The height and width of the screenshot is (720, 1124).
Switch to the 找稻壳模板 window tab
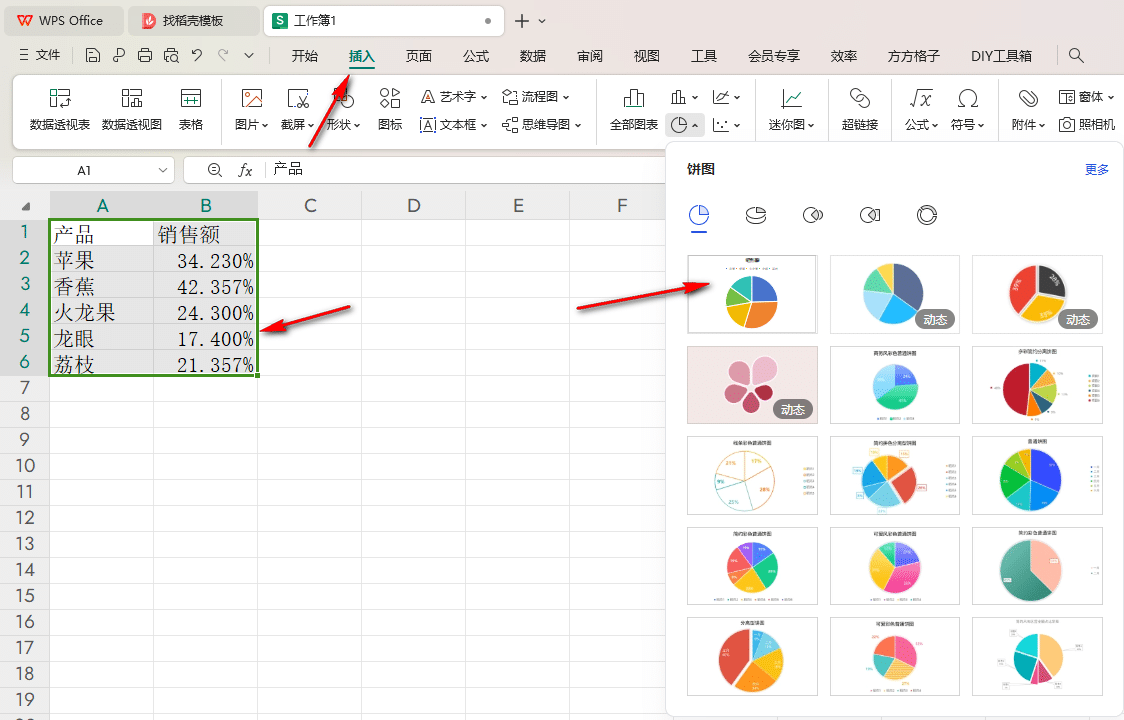(x=194, y=21)
